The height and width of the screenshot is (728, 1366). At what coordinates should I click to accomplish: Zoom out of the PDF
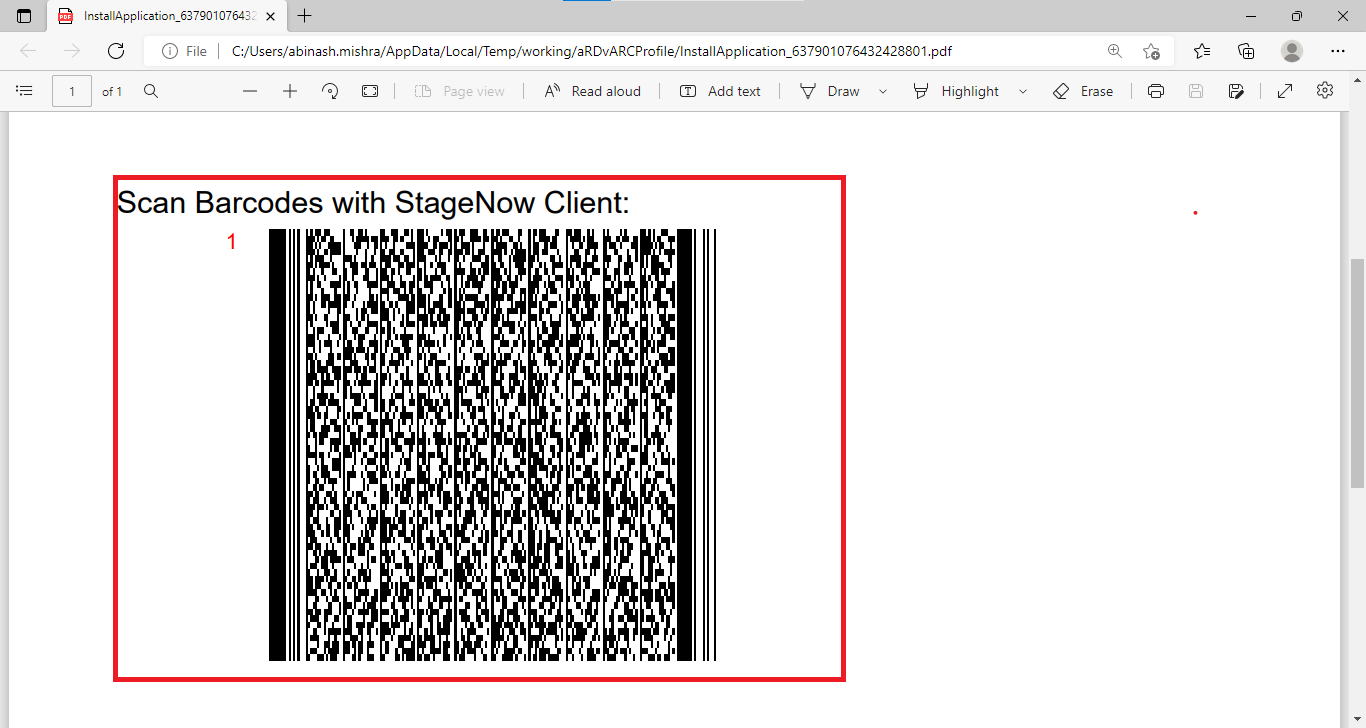tap(250, 91)
